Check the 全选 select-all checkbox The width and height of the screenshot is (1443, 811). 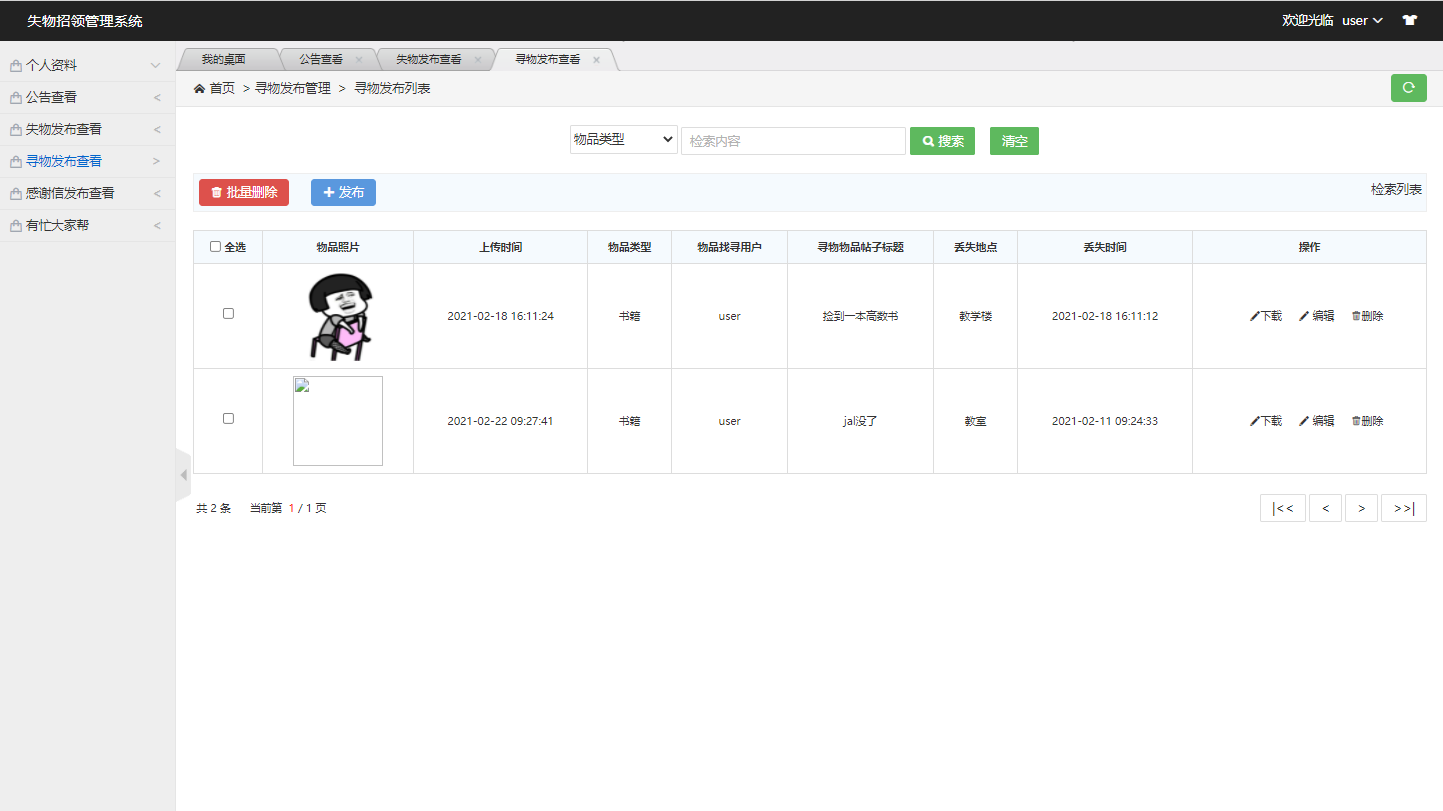215,247
